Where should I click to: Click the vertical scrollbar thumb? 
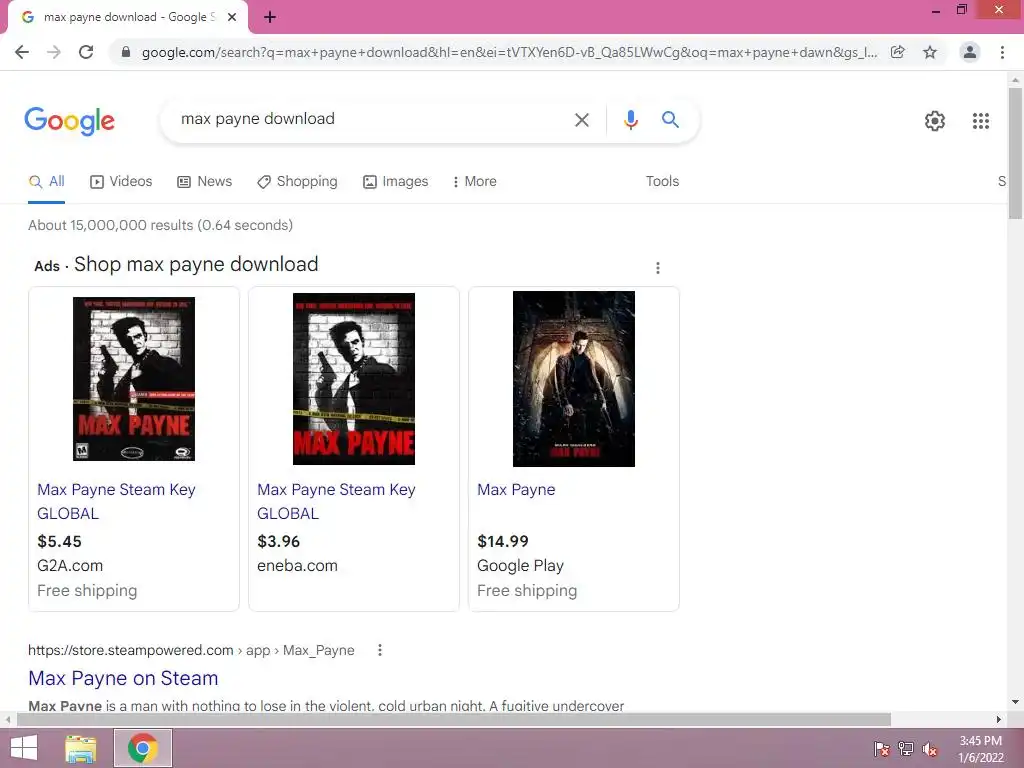(1015, 153)
